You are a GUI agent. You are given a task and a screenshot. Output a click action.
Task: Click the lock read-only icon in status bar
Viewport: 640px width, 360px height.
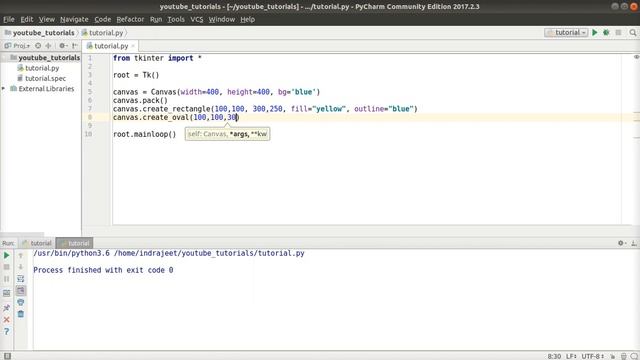pos(613,356)
